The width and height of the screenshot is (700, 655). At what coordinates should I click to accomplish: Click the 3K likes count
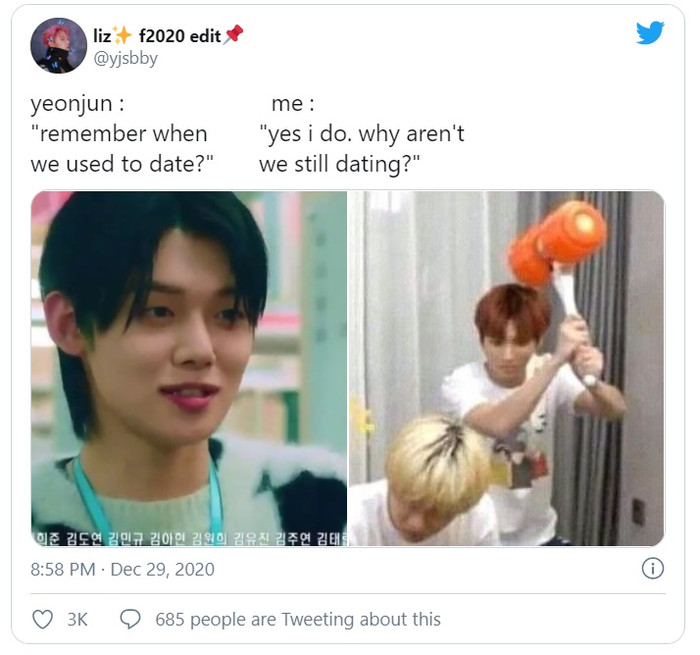click(x=77, y=619)
